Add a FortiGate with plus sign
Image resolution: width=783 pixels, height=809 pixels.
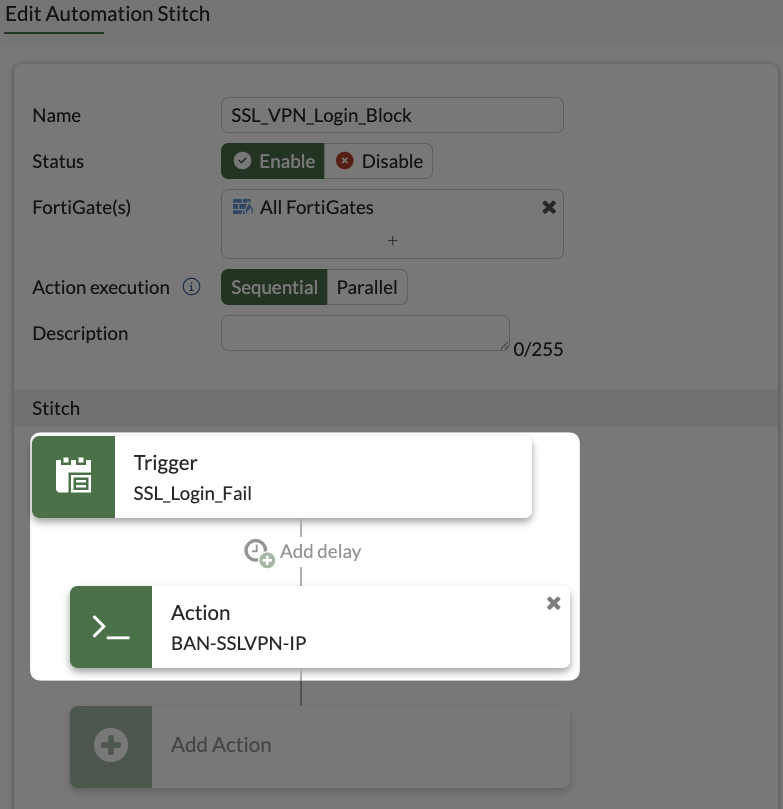(393, 240)
